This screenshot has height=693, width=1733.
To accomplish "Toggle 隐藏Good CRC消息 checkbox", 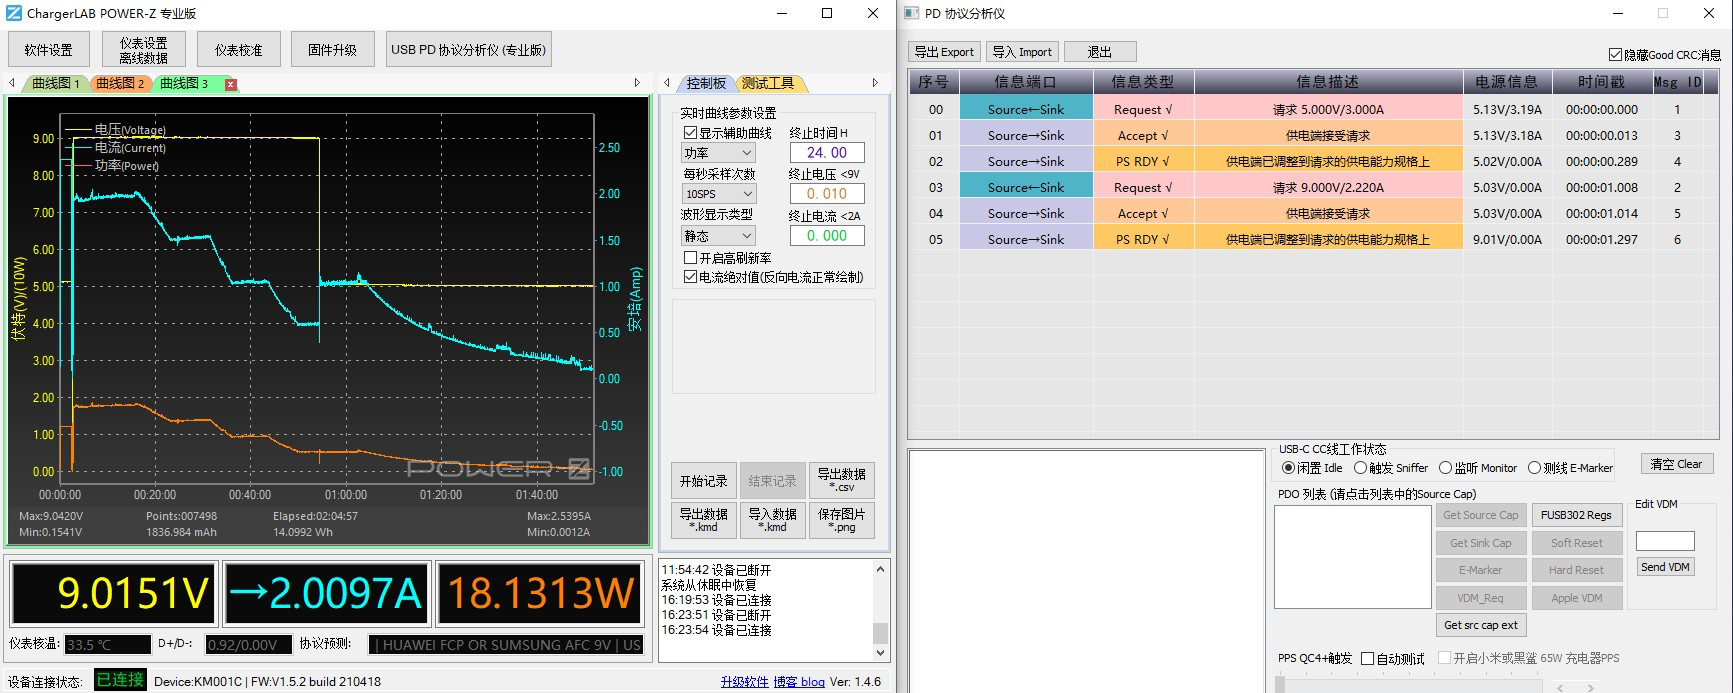I will click(1615, 55).
